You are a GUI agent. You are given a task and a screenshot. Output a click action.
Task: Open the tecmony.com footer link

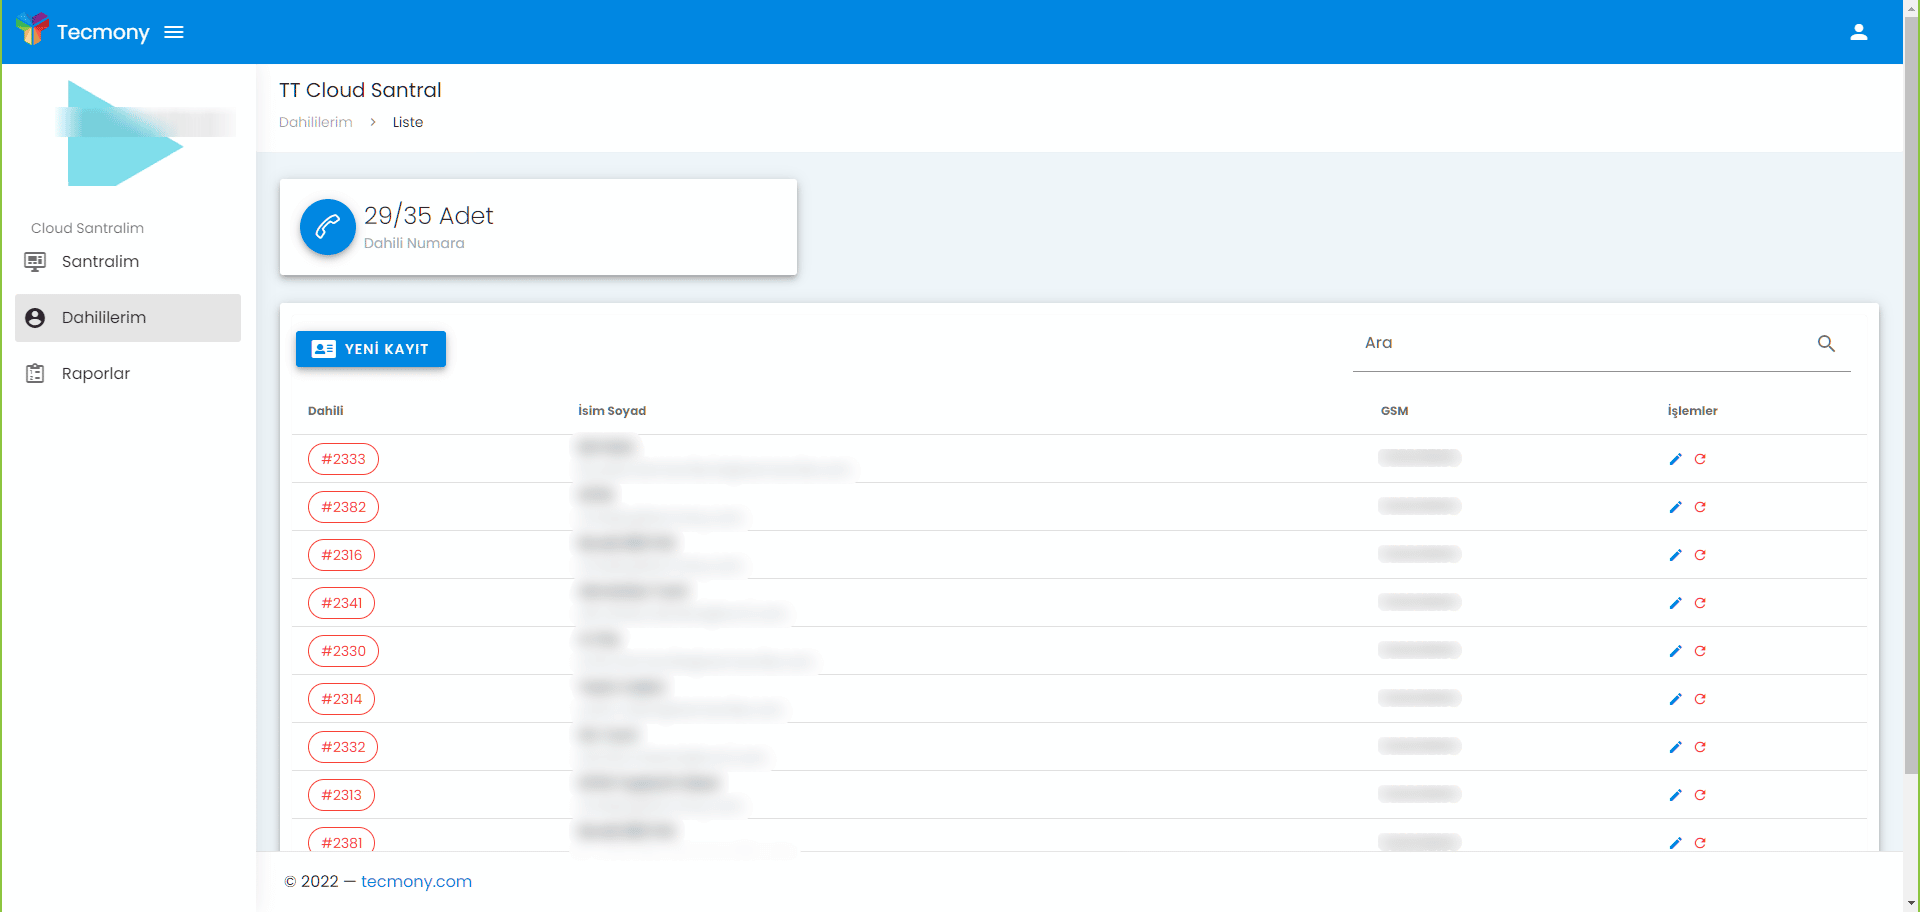pyautogui.click(x=416, y=881)
